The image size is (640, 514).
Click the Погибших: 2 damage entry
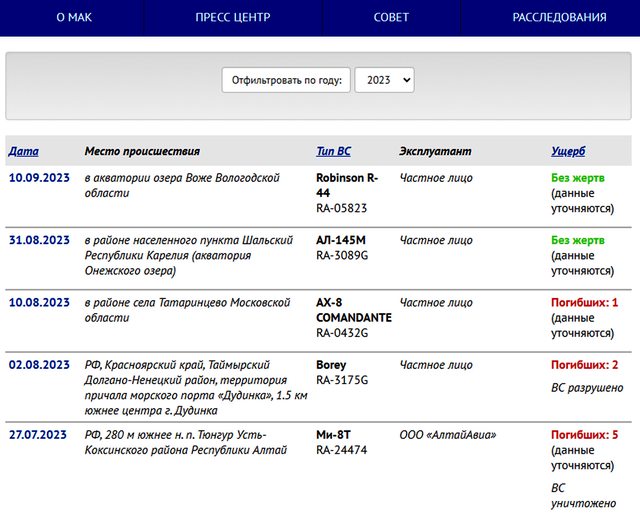point(584,365)
